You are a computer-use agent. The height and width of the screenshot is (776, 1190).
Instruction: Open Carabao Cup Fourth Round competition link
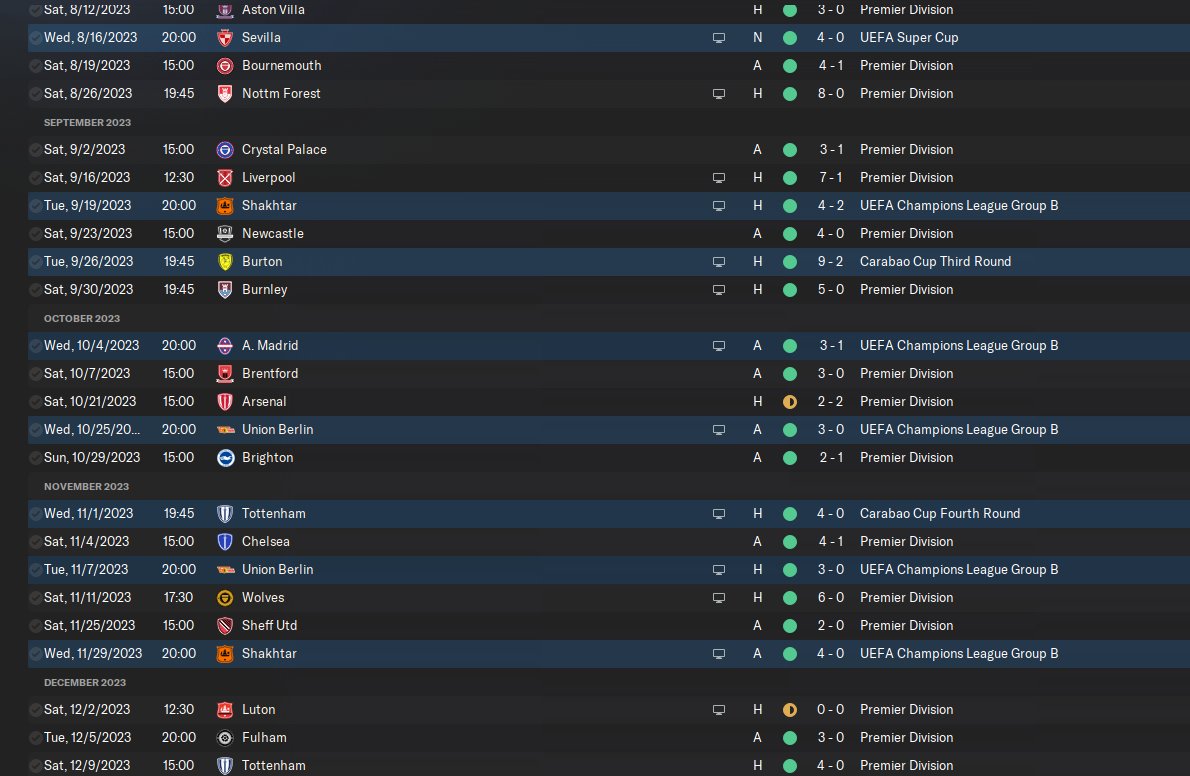pyautogui.click(x=939, y=514)
